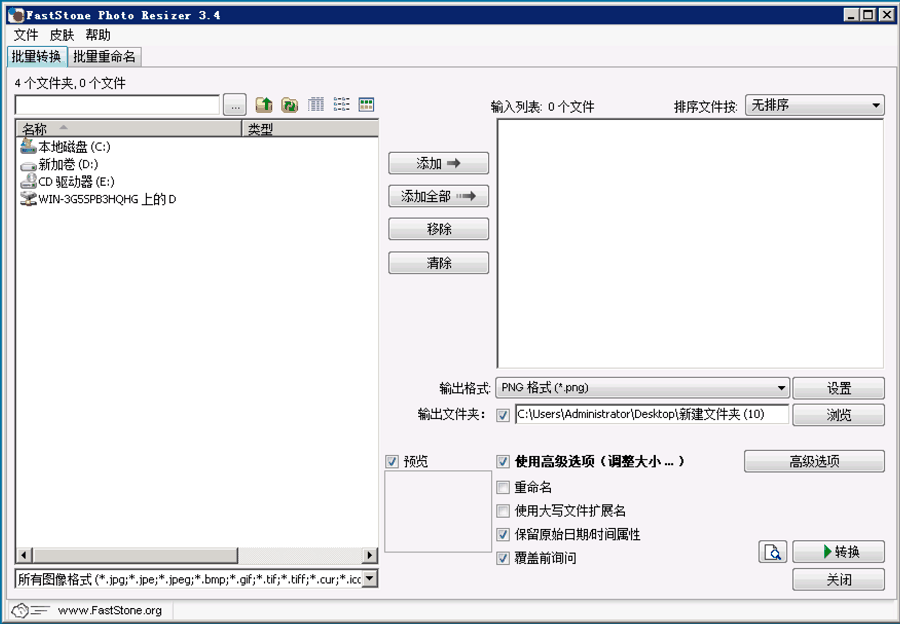Image resolution: width=900 pixels, height=624 pixels.
Task: Click the refresh folder icon
Action: point(289,104)
